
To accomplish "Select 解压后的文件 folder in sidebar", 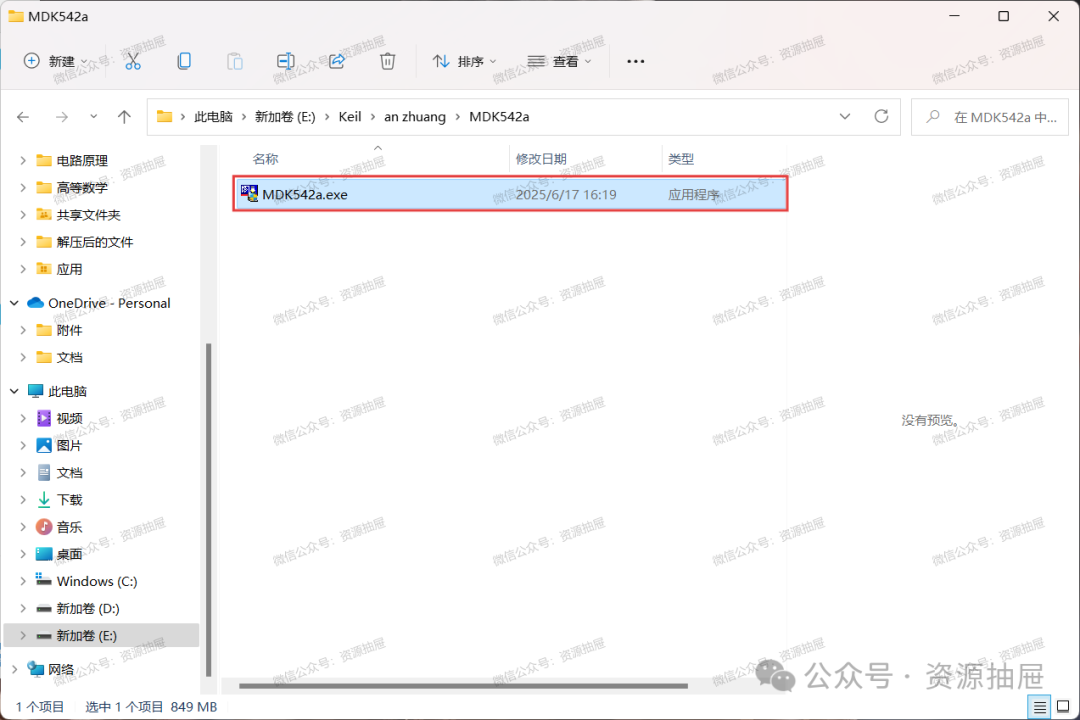I will pyautogui.click(x=94, y=242).
